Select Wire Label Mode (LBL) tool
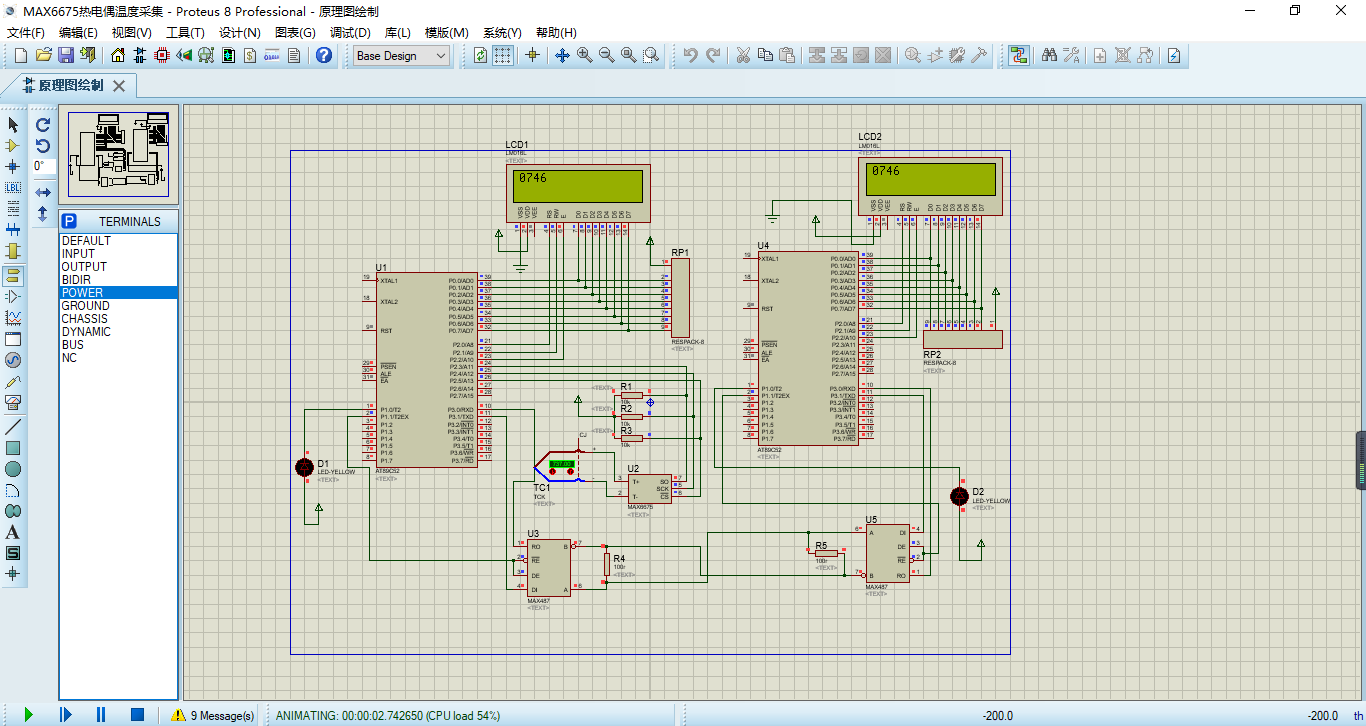Viewport: 1366px width, 726px height. 13,187
